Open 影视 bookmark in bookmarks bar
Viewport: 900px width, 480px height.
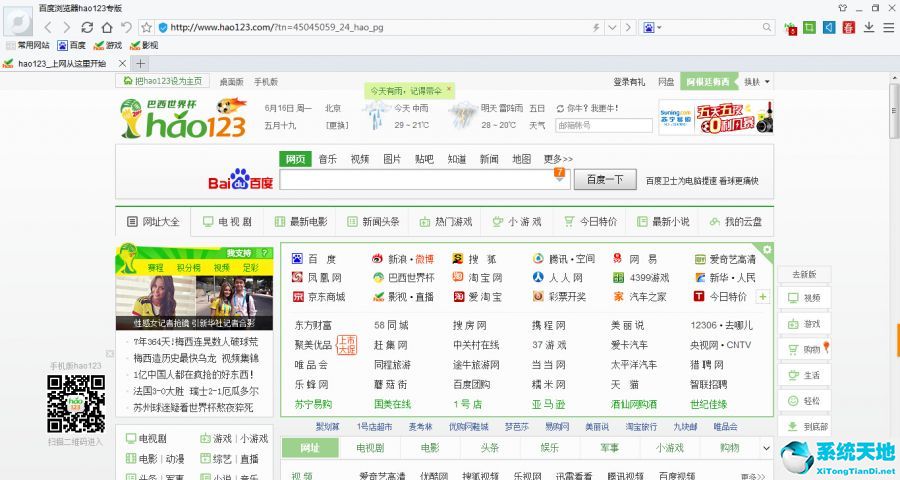pyautogui.click(x=144, y=45)
